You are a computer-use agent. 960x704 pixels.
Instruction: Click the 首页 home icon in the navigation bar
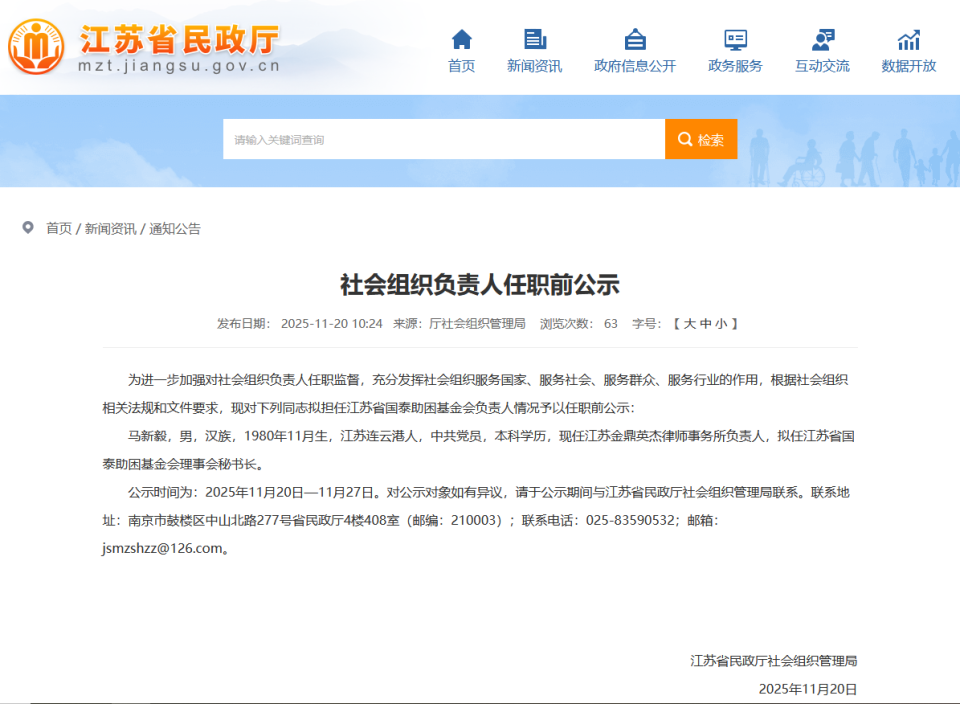[x=461, y=41]
